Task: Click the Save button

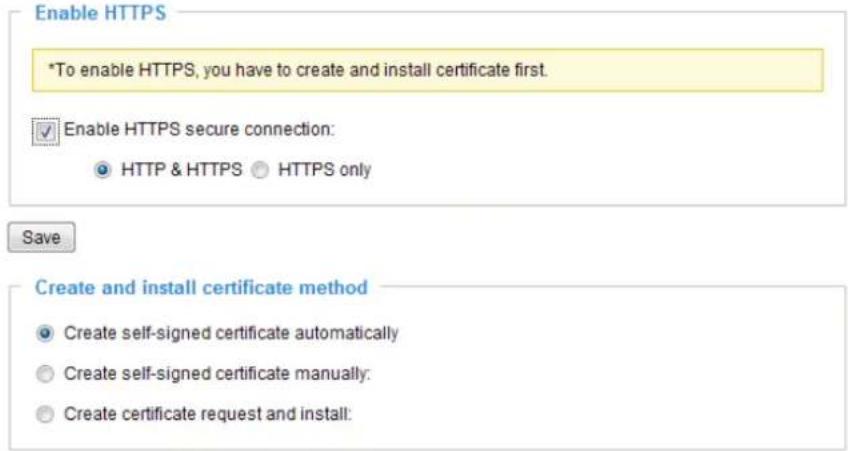Action: point(41,237)
